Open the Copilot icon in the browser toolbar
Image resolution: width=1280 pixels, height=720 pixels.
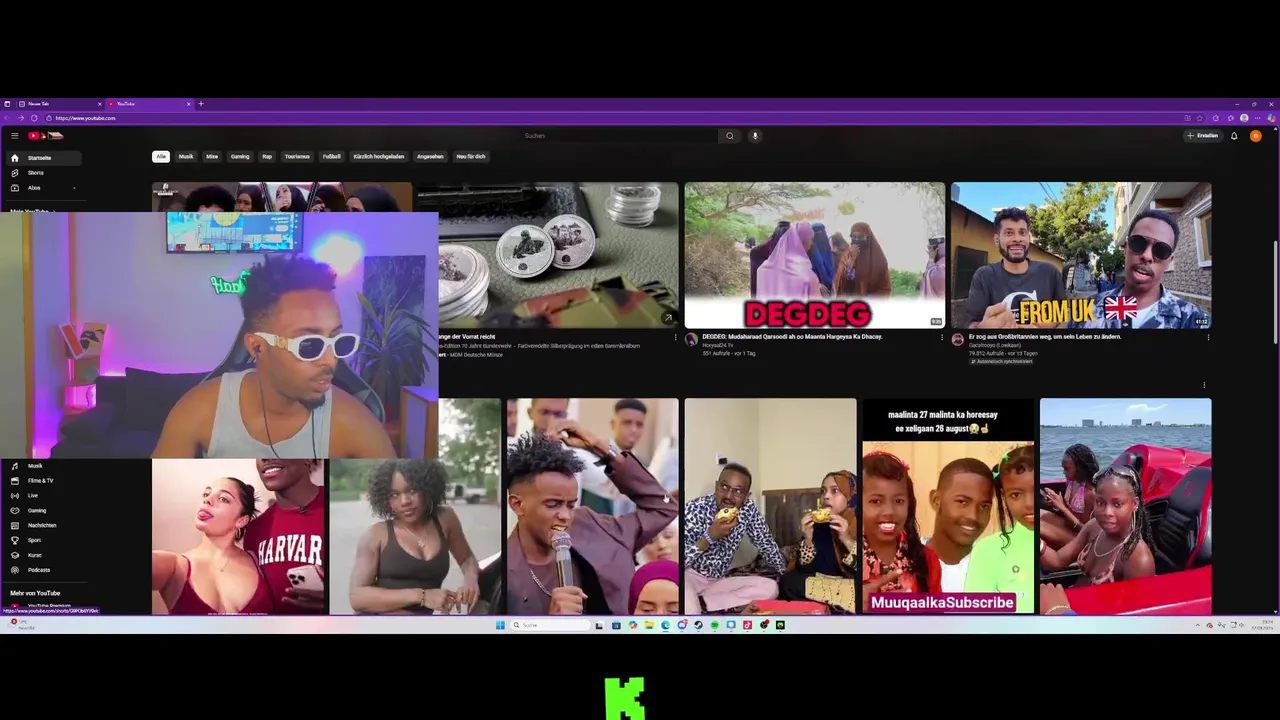click(1271, 118)
